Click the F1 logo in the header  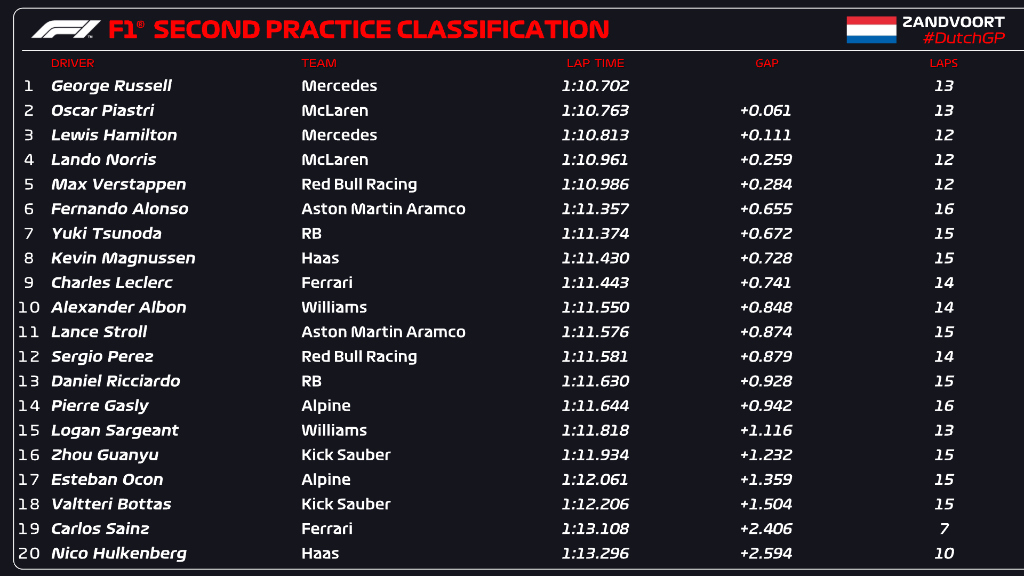(x=66, y=29)
